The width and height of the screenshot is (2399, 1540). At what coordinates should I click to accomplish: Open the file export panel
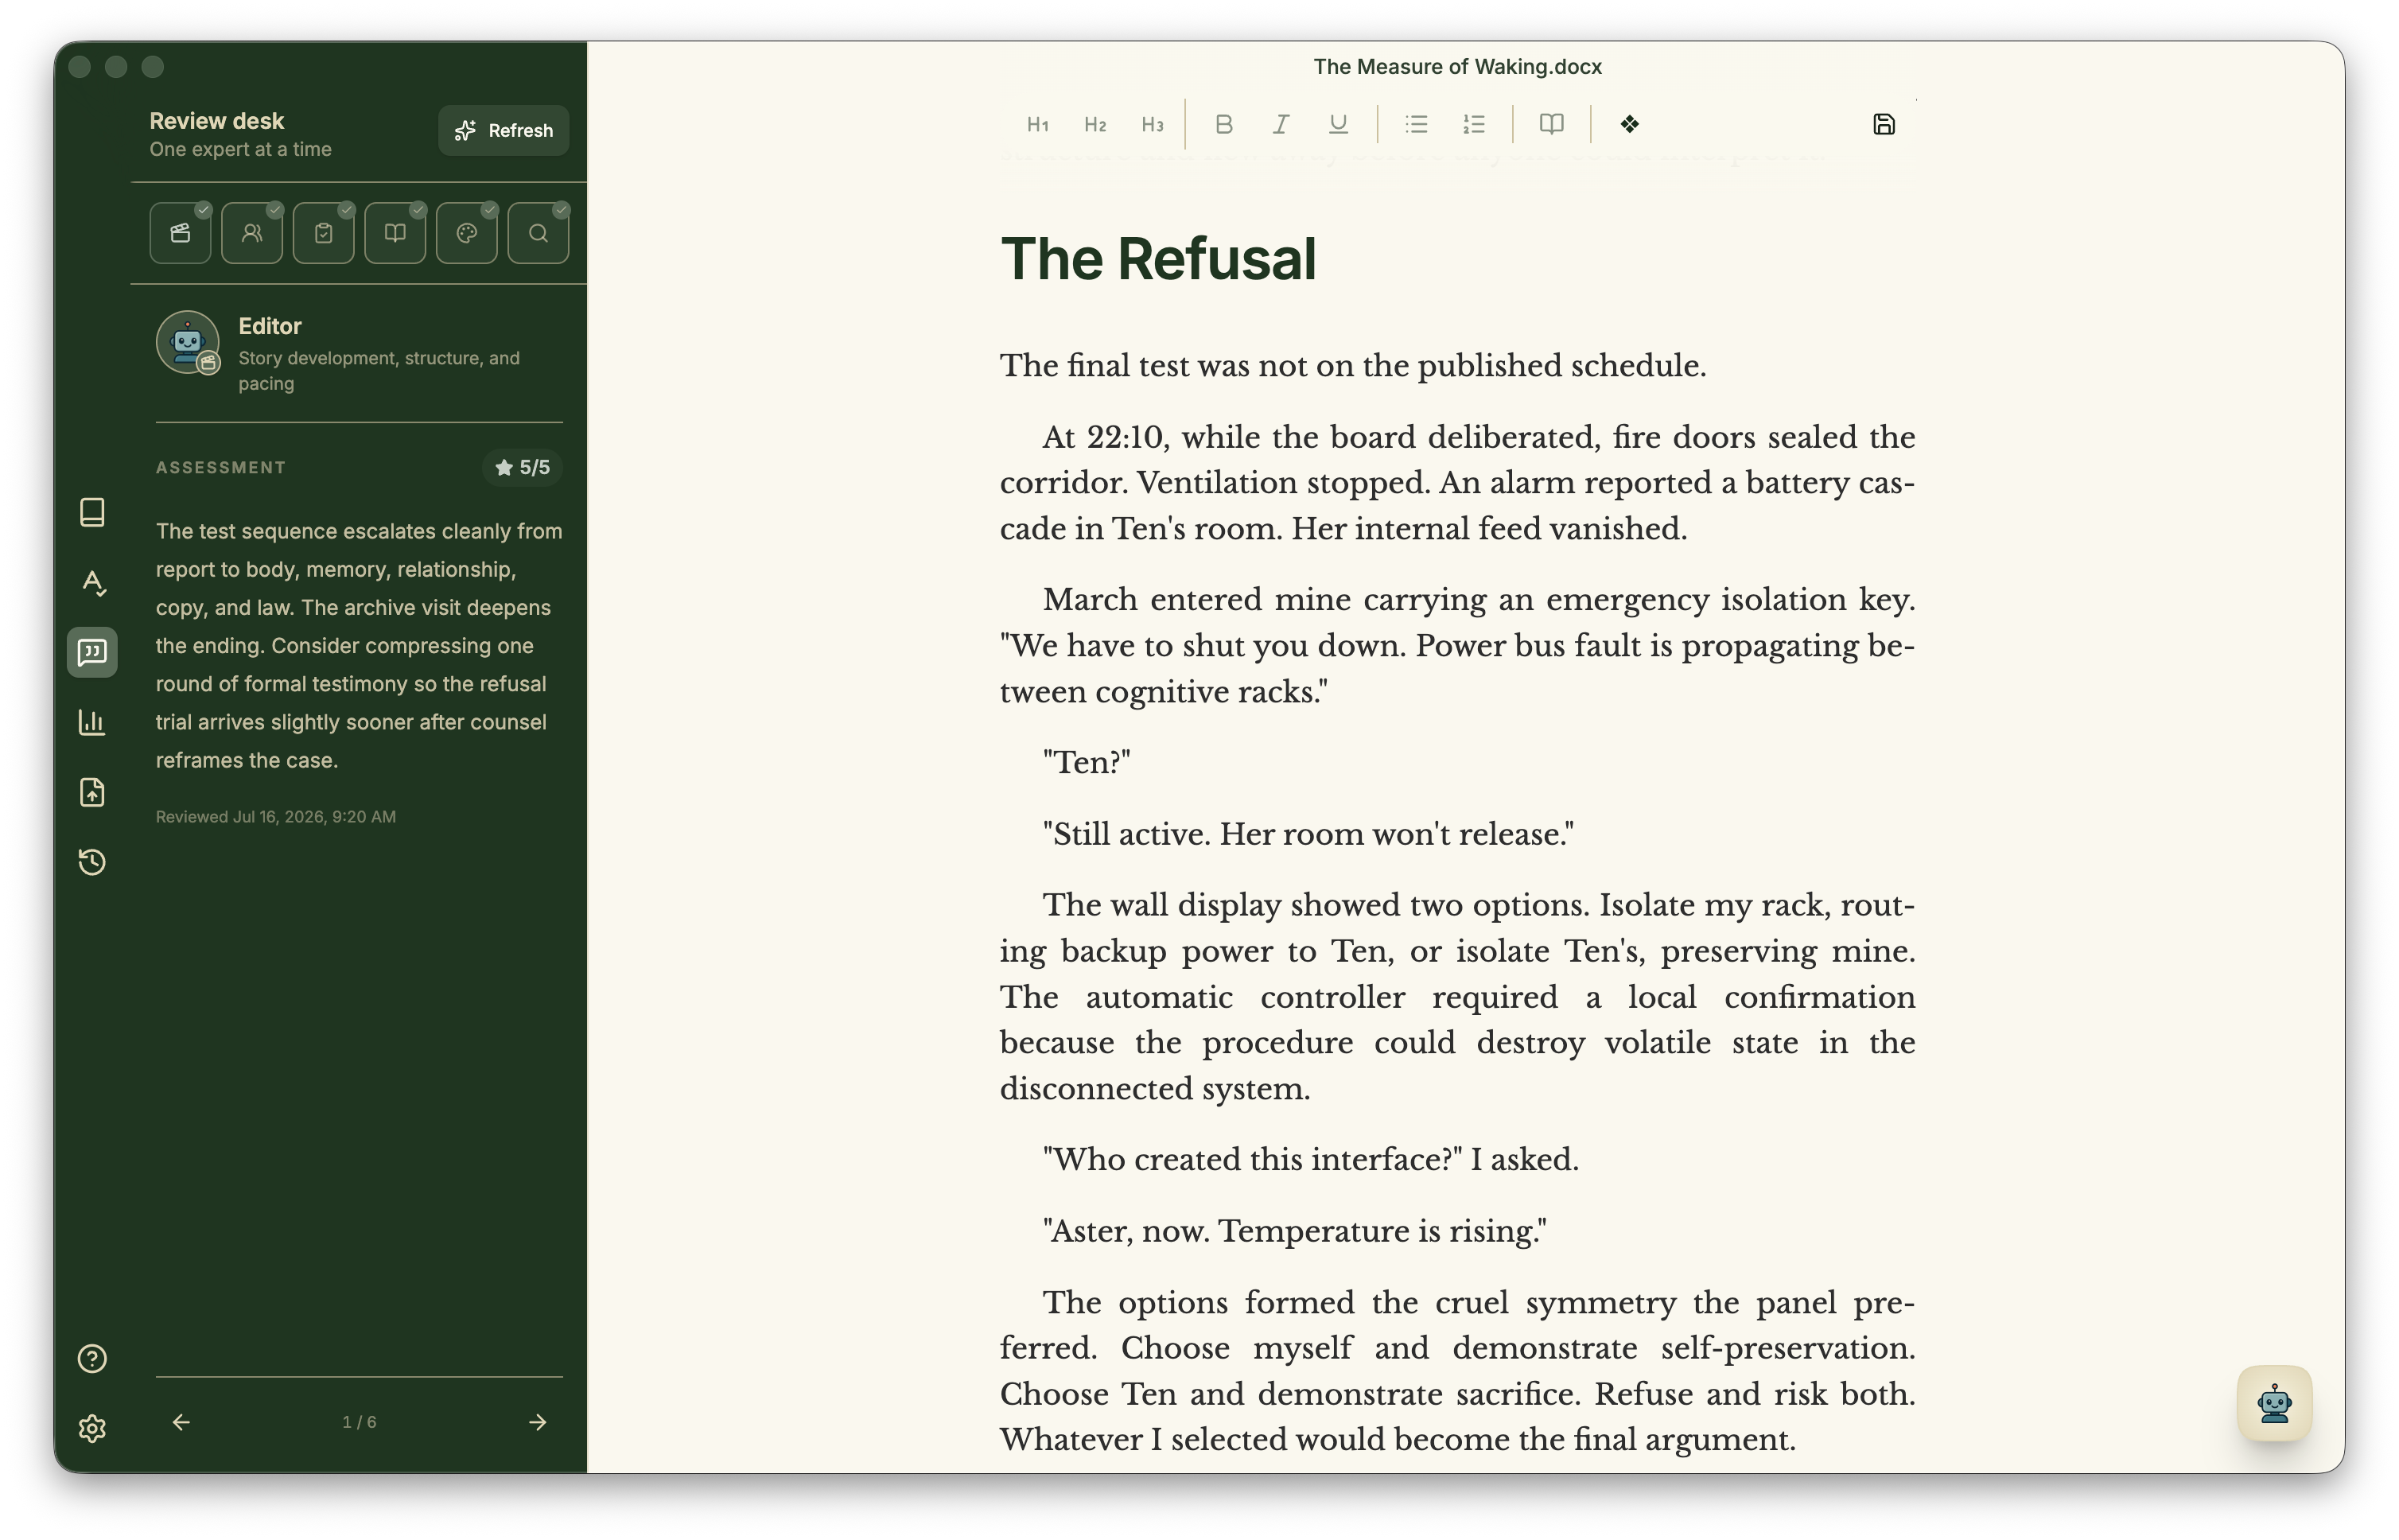pos(92,792)
